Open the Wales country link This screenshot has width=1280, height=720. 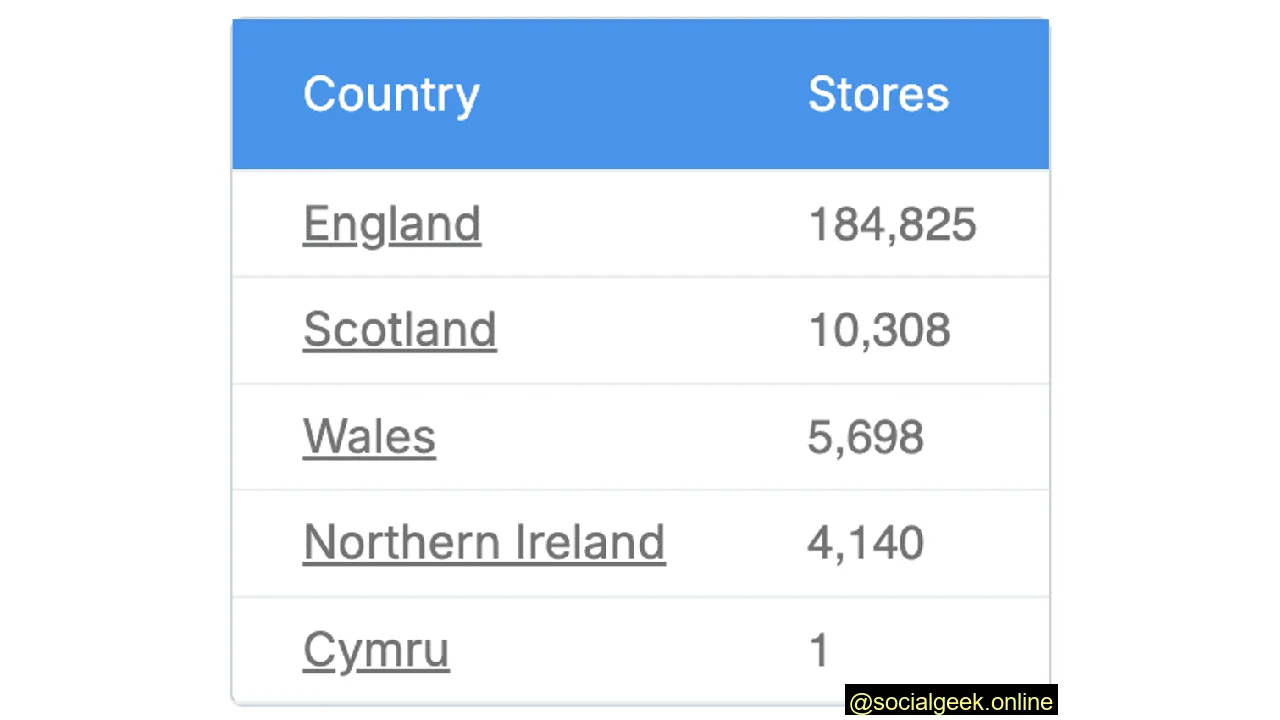click(x=369, y=437)
